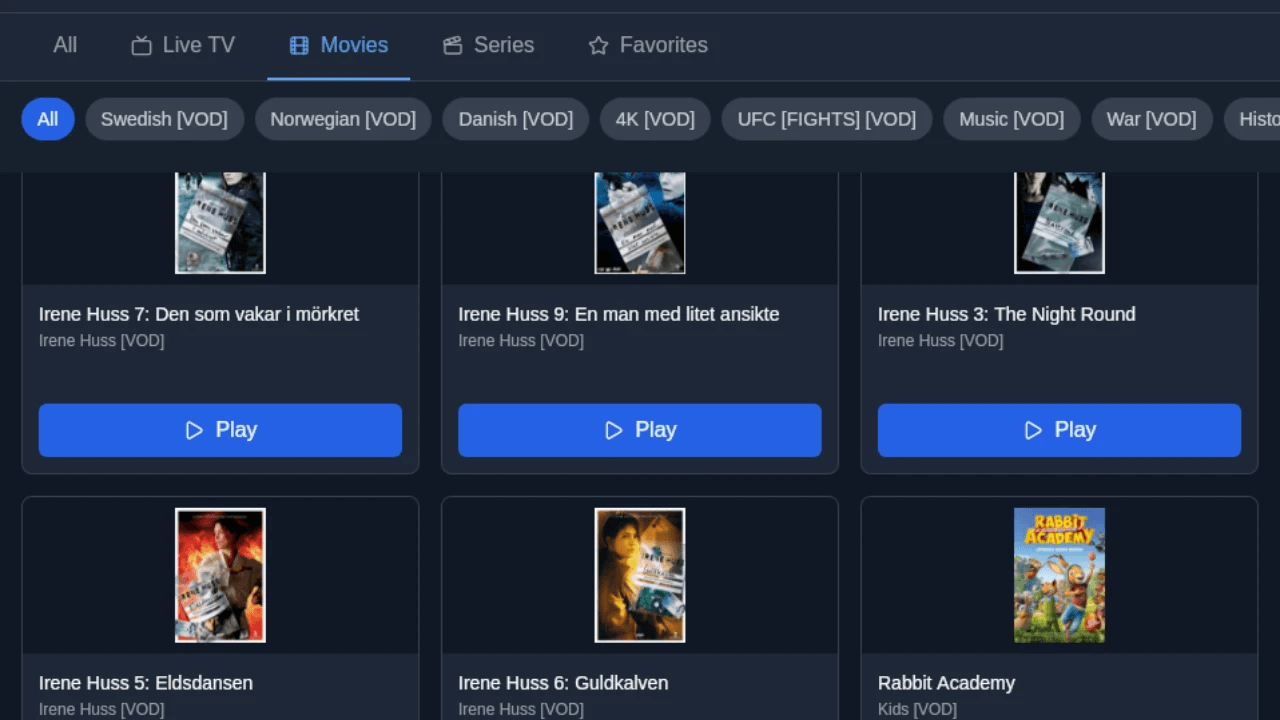Screen dimensions: 1280x720
Task: Select the Norwegian [VOD] category
Action: pos(343,119)
